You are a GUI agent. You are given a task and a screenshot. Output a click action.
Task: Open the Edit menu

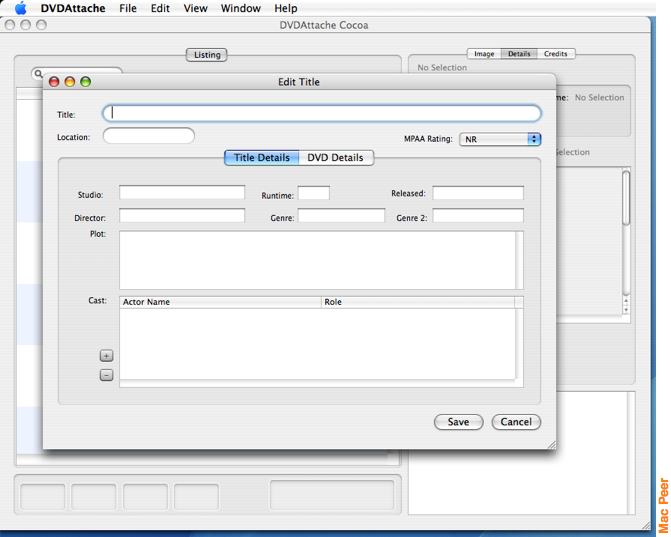160,8
